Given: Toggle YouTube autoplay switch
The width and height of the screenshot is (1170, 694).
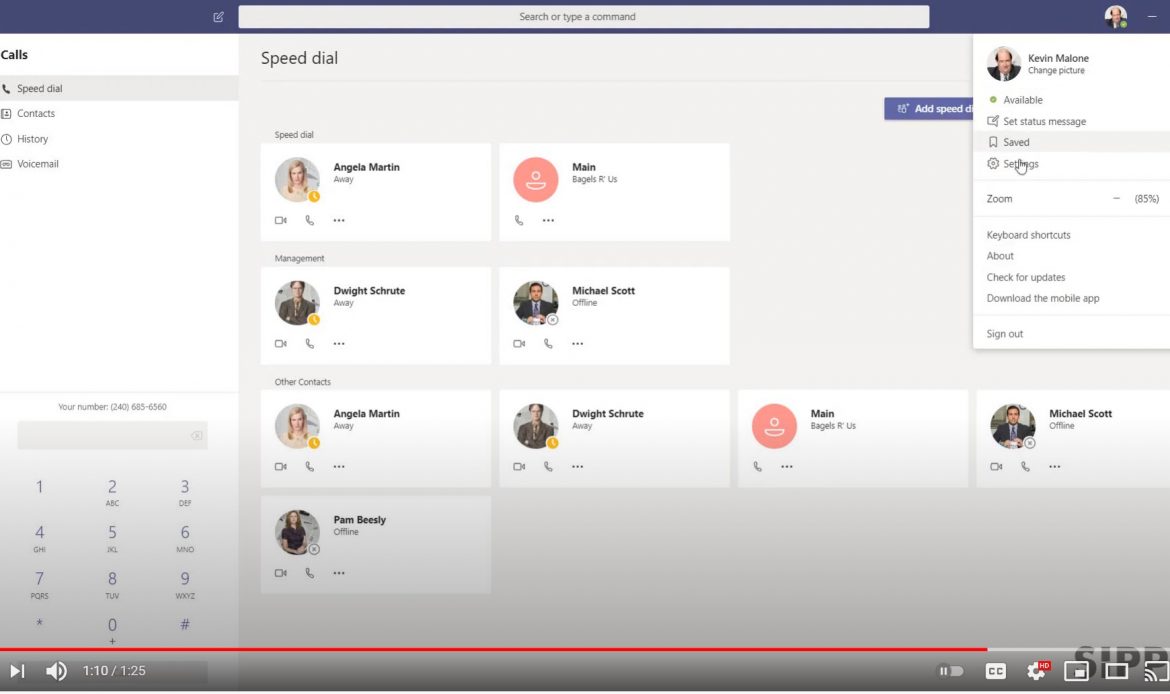Looking at the screenshot, I should [x=950, y=671].
